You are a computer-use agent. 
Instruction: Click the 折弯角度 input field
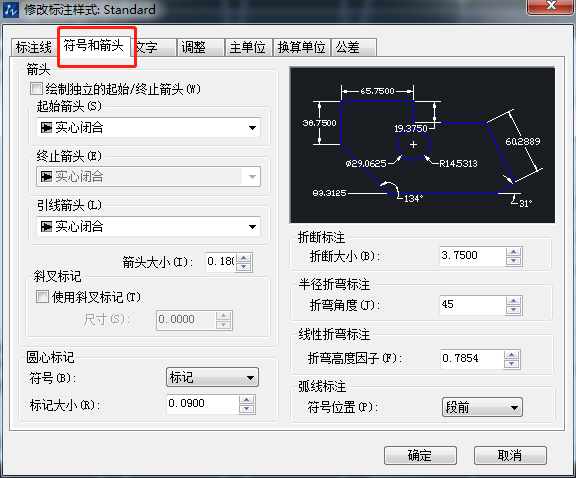point(472,305)
